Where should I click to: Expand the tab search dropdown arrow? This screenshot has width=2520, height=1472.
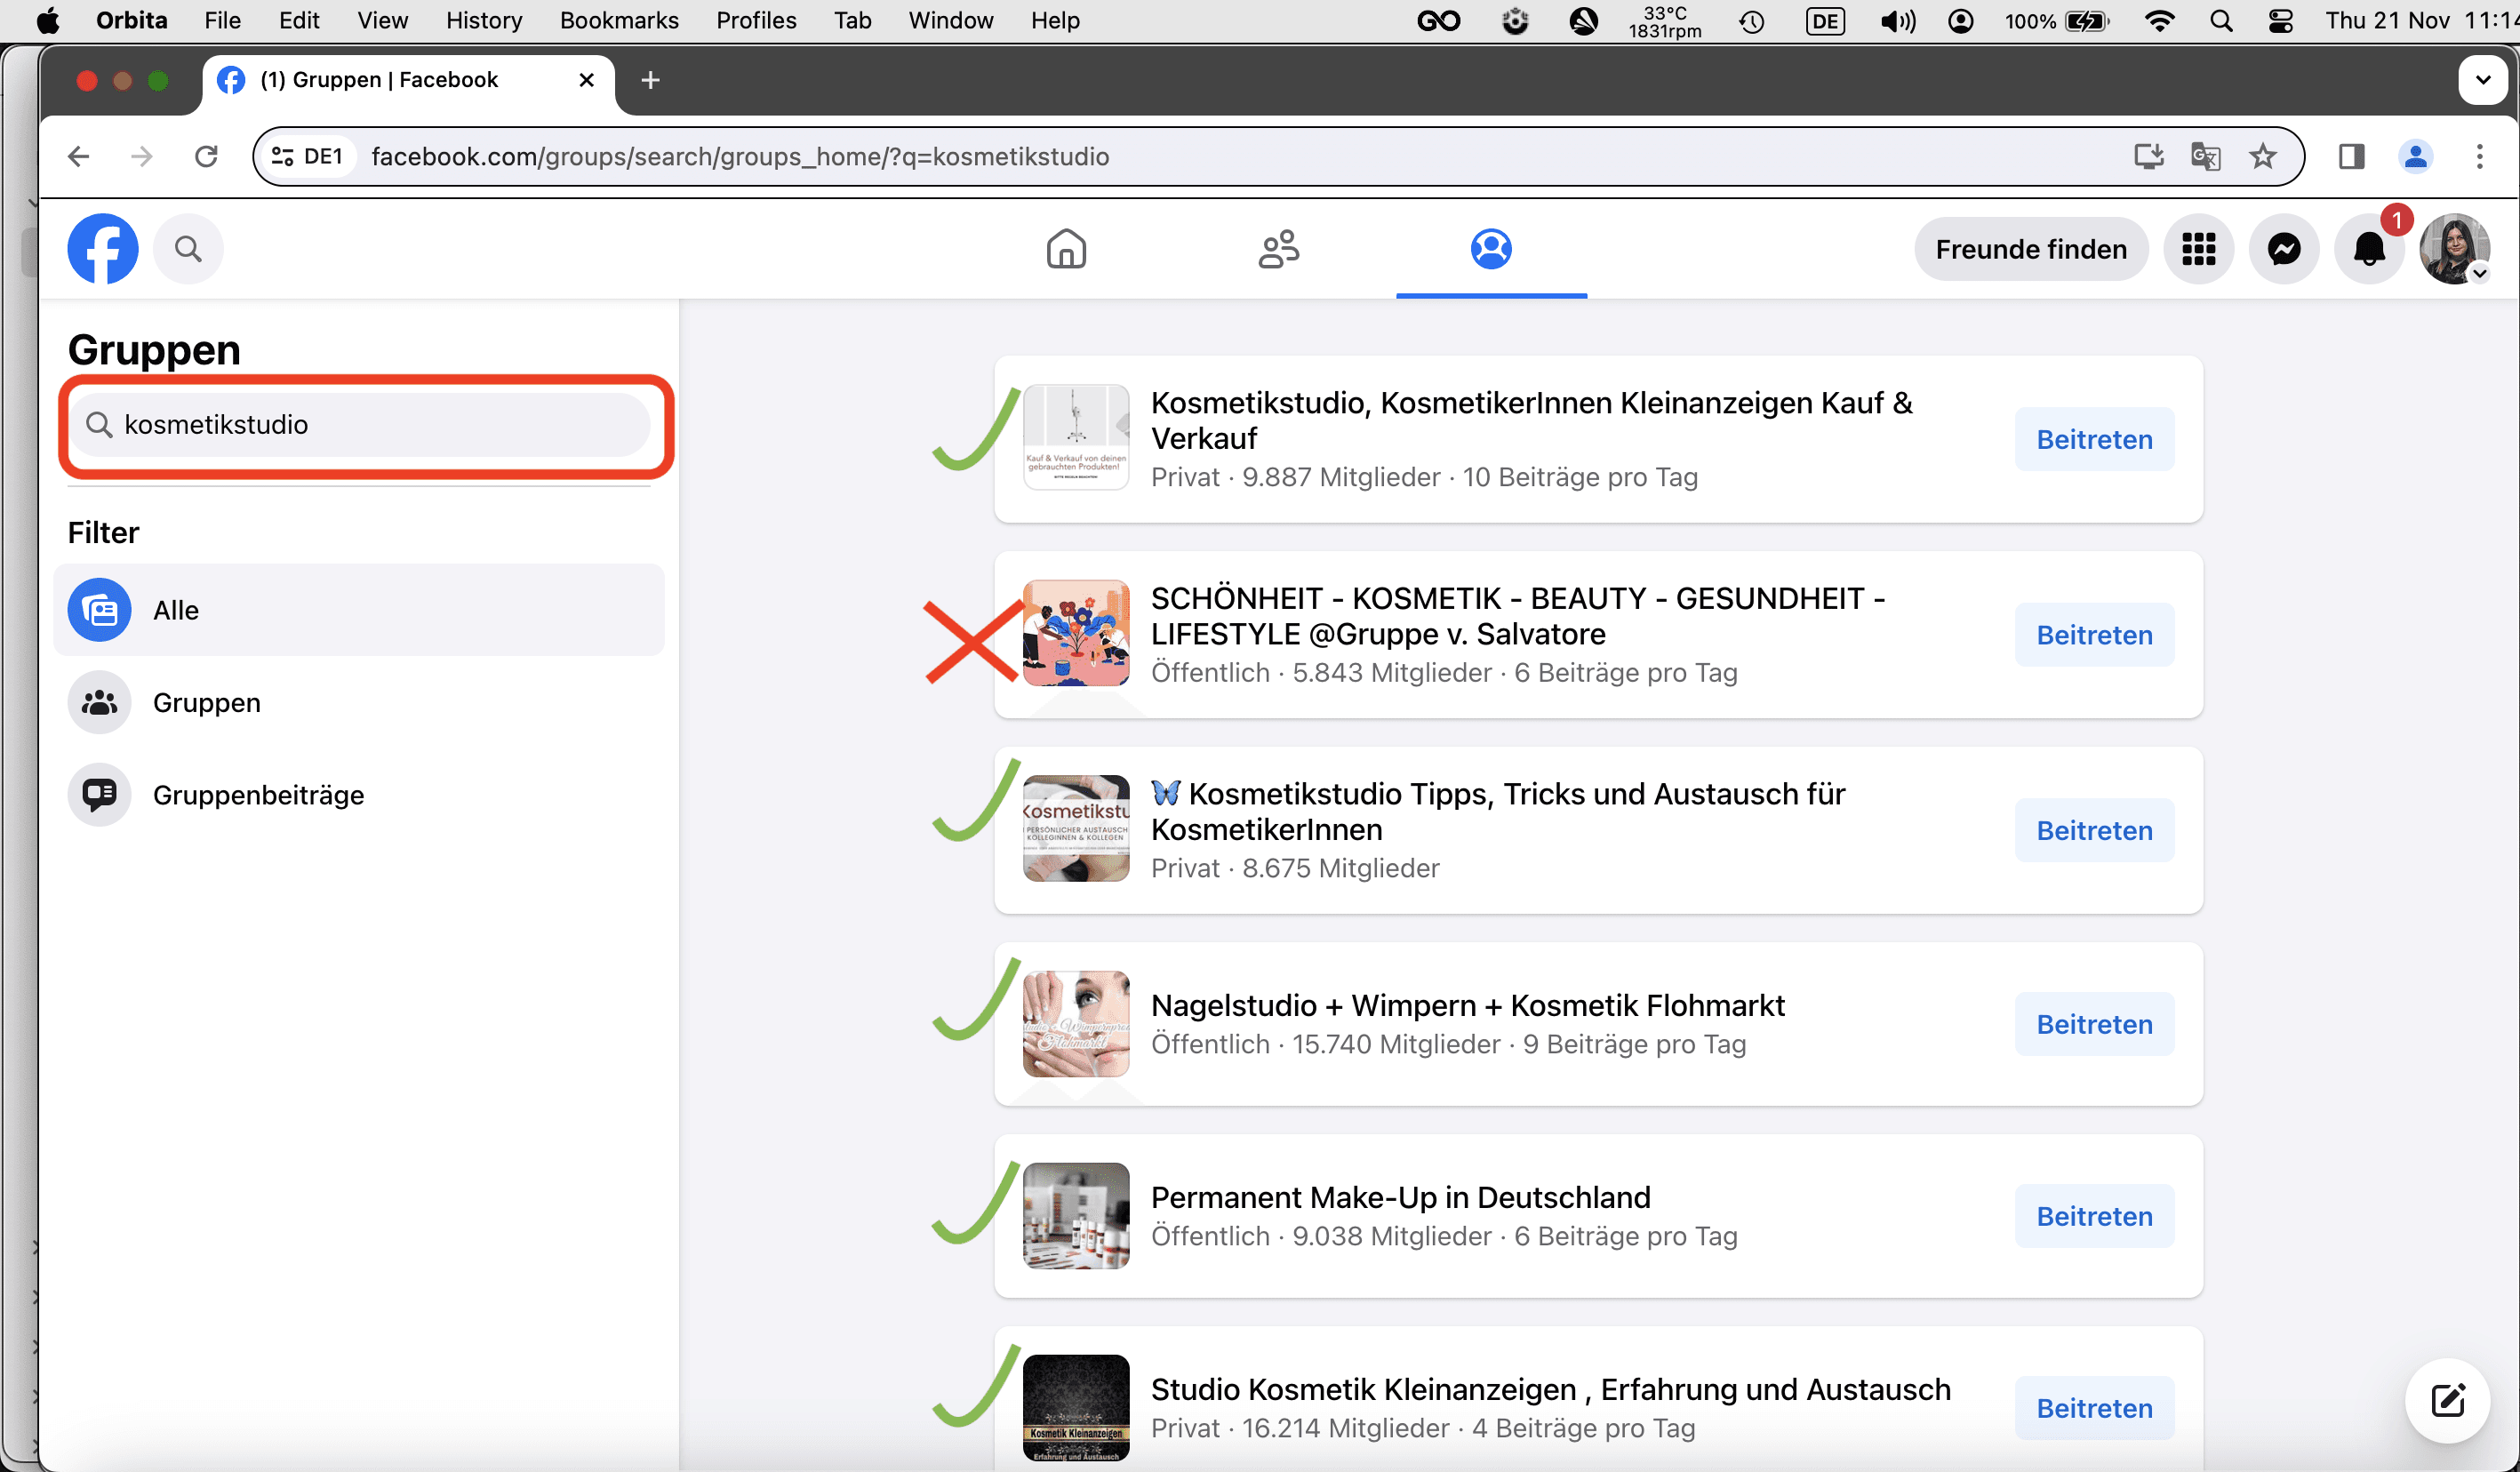click(2482, 80)
